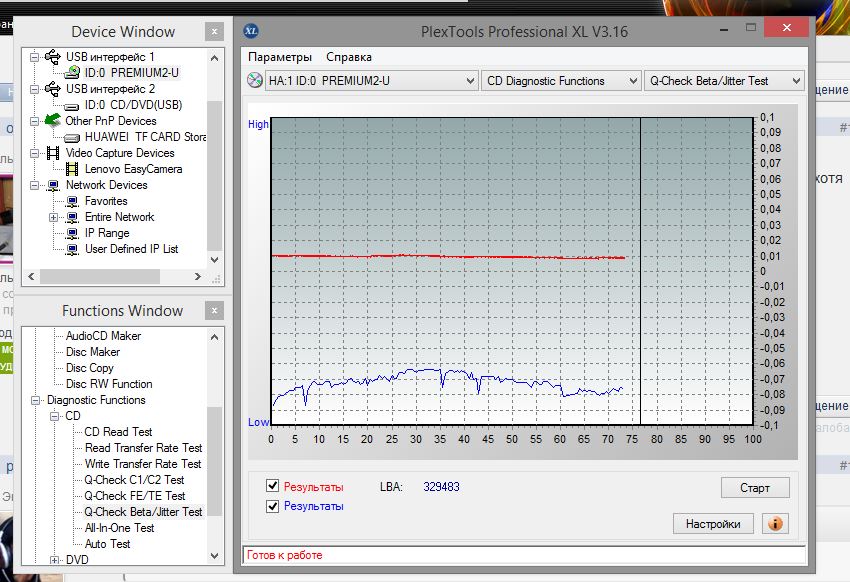
Task: Click the Lenovo EasyCamera film icon
Action: tap(72, 169)
